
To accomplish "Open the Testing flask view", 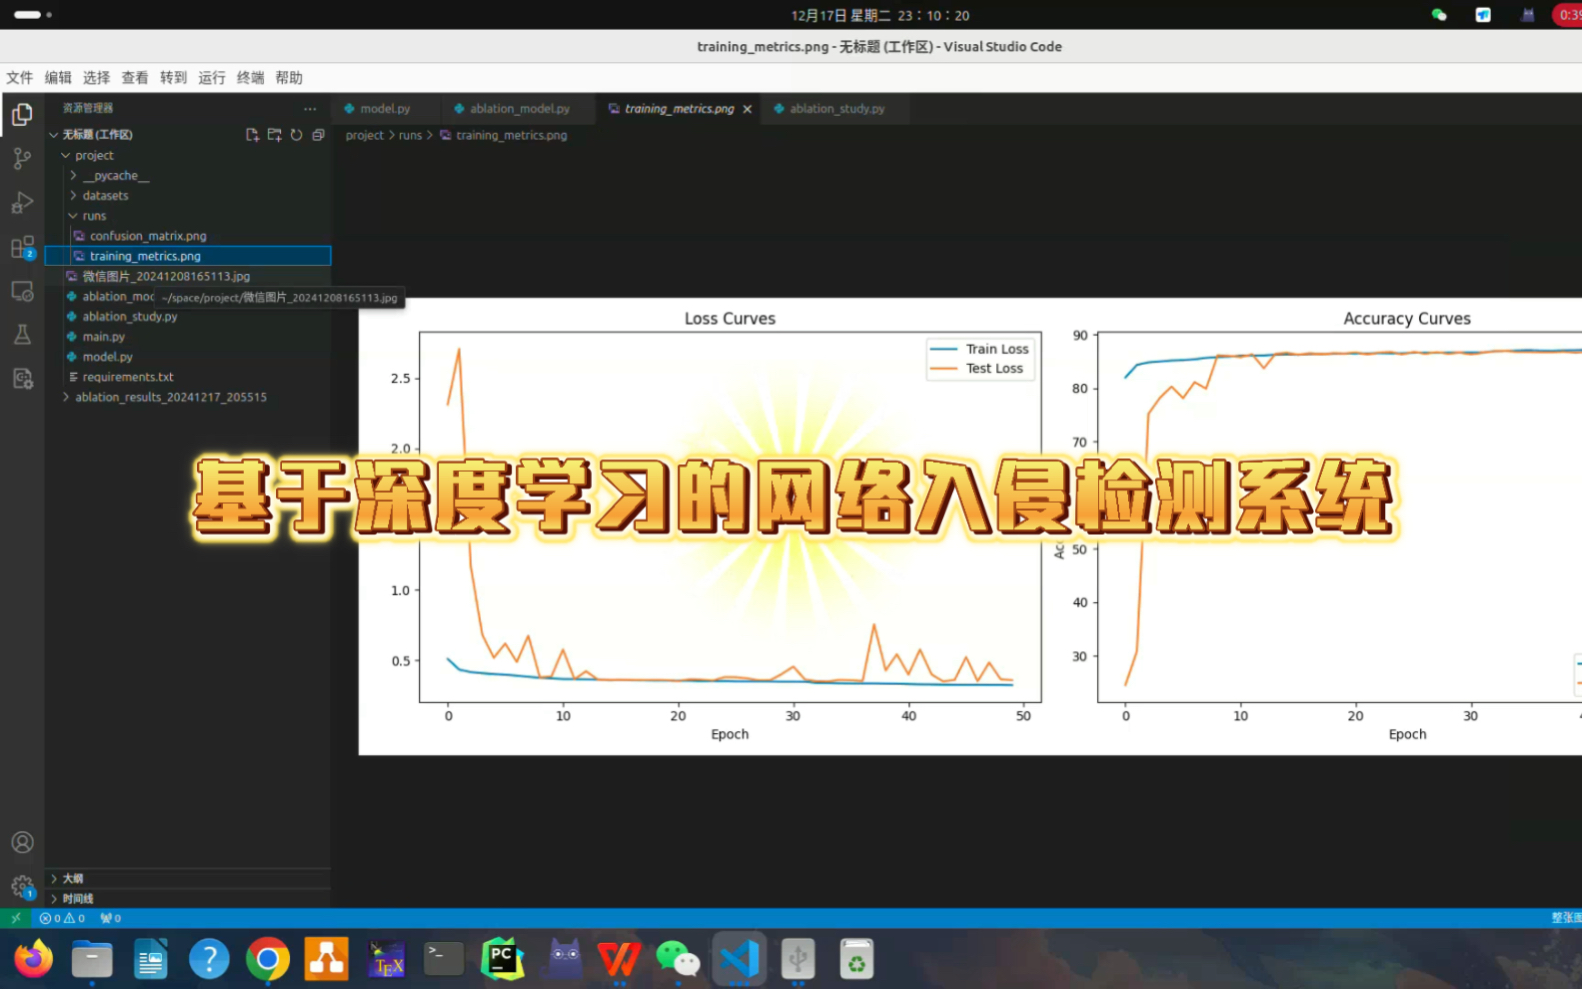I will click(22, 334).
